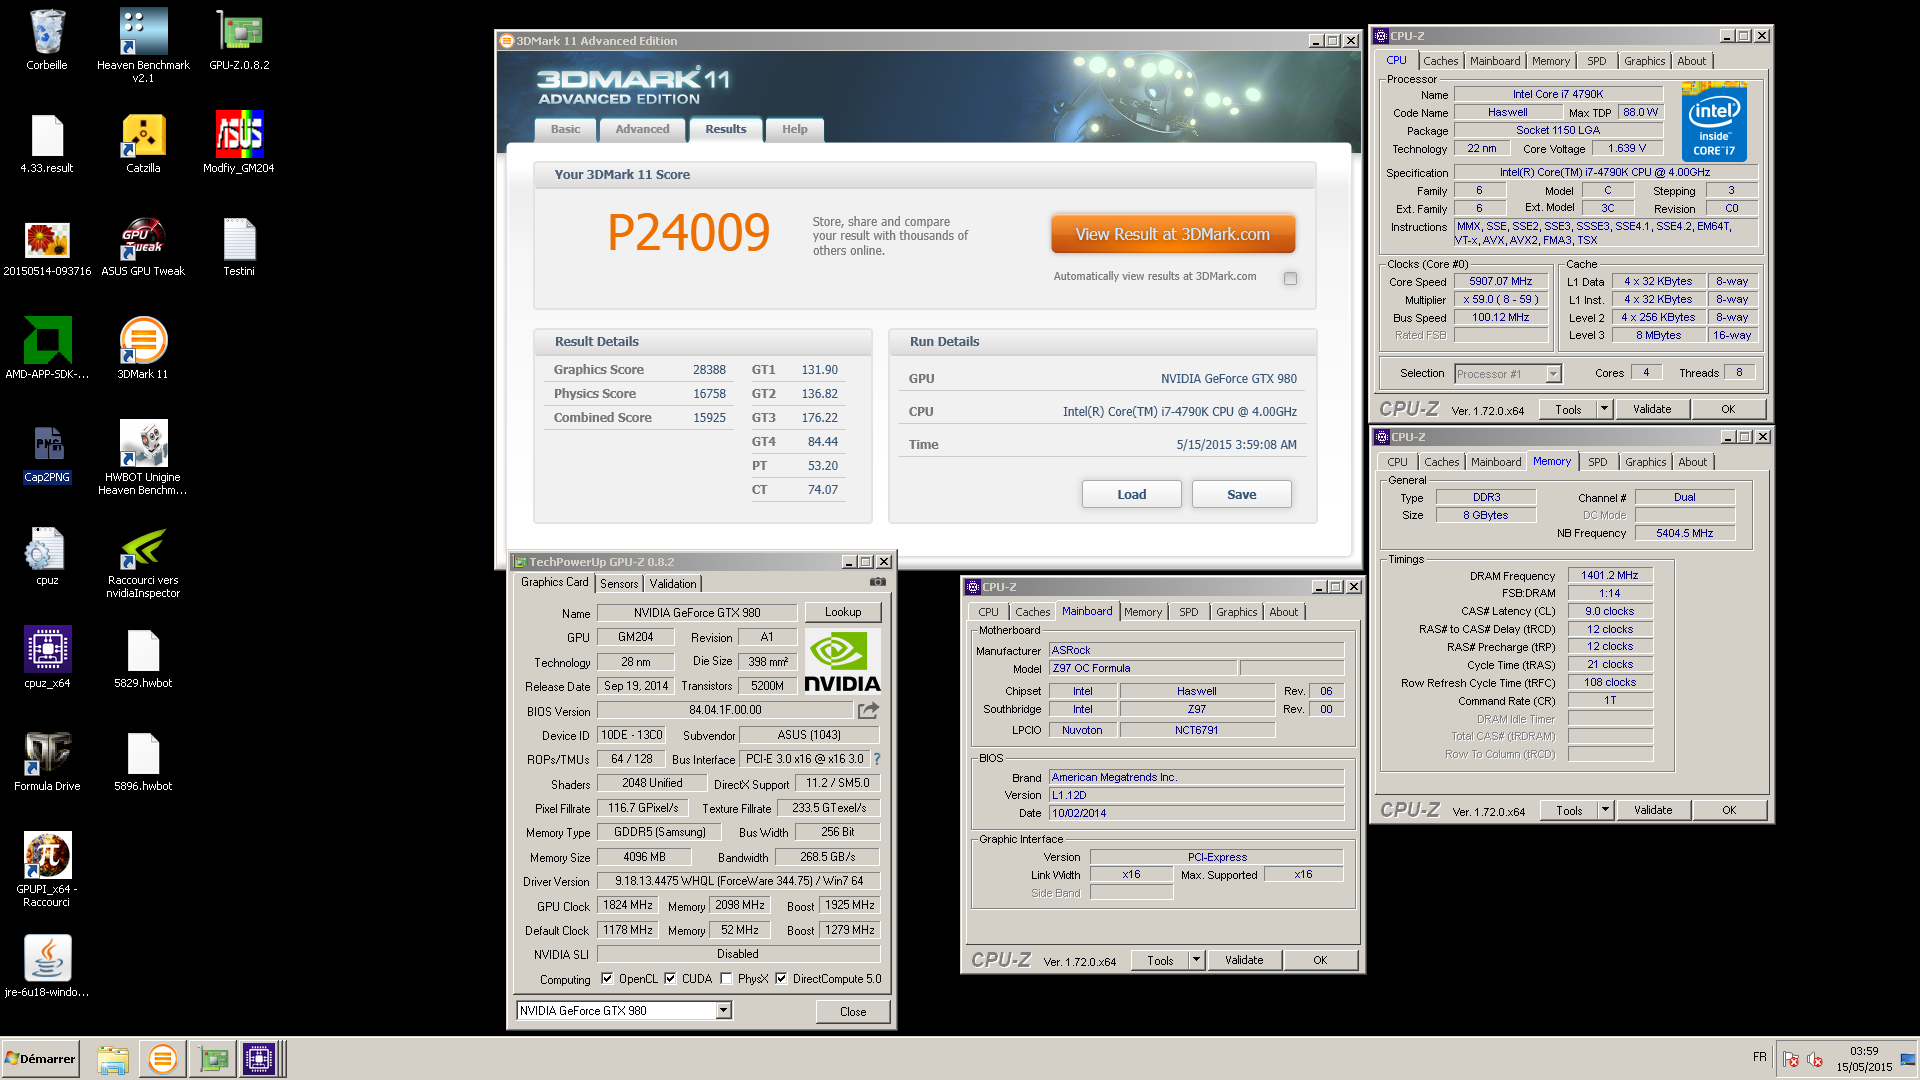Select the Cap2PNG desktop icon
Viewport: 1920px width, 1080px height.
[47, 452]
